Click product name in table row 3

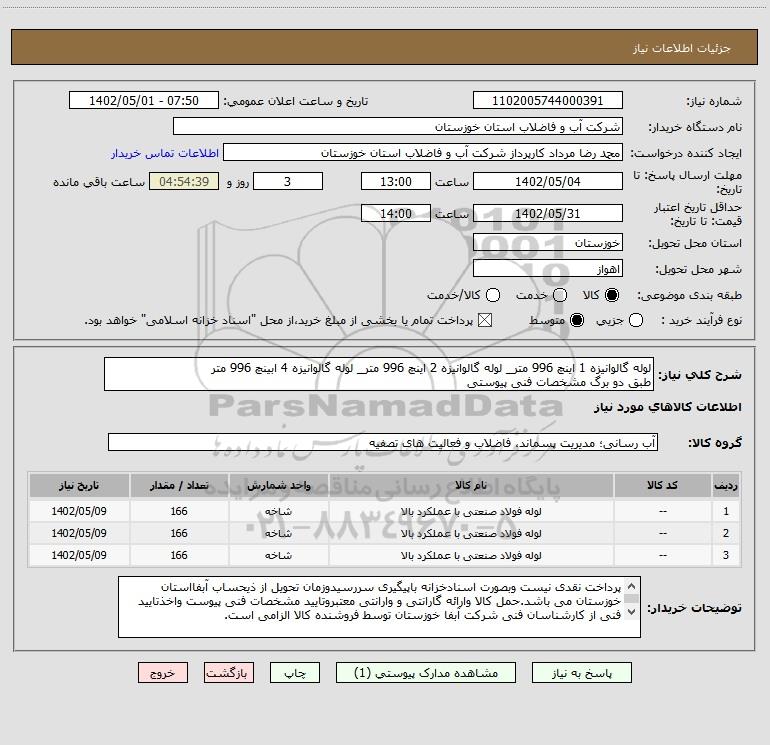pos(471,555)
